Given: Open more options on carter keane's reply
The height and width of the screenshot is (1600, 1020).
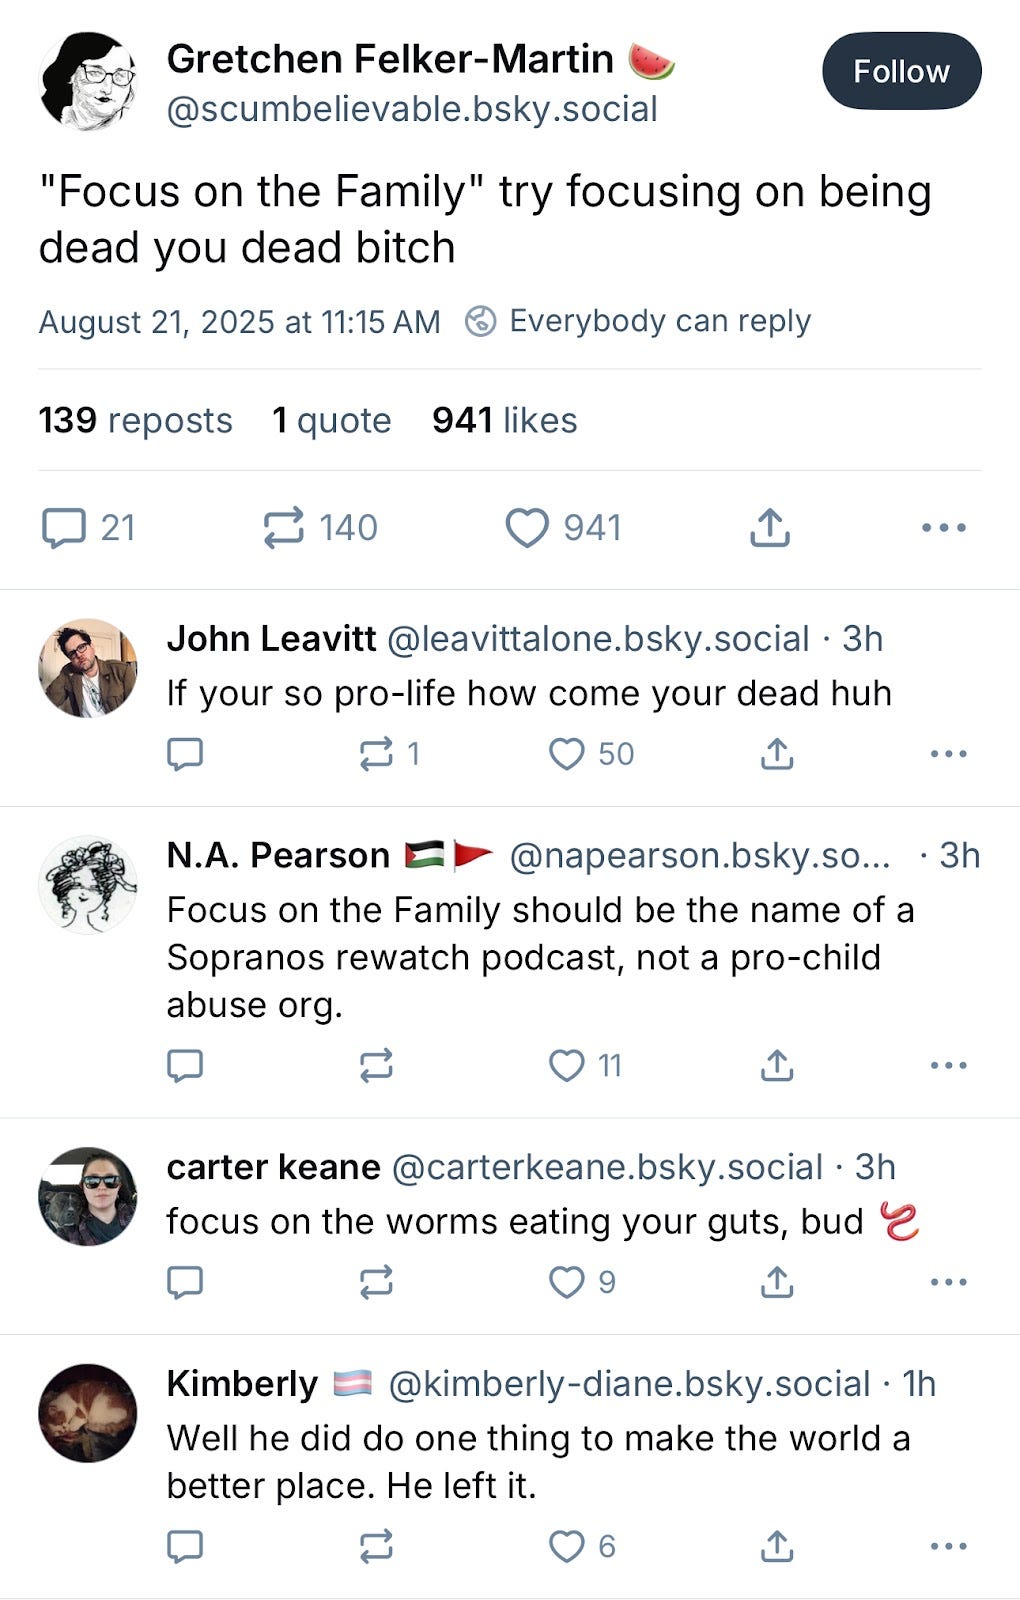Looking at the screenshot, I should [x=948, y=1282].
